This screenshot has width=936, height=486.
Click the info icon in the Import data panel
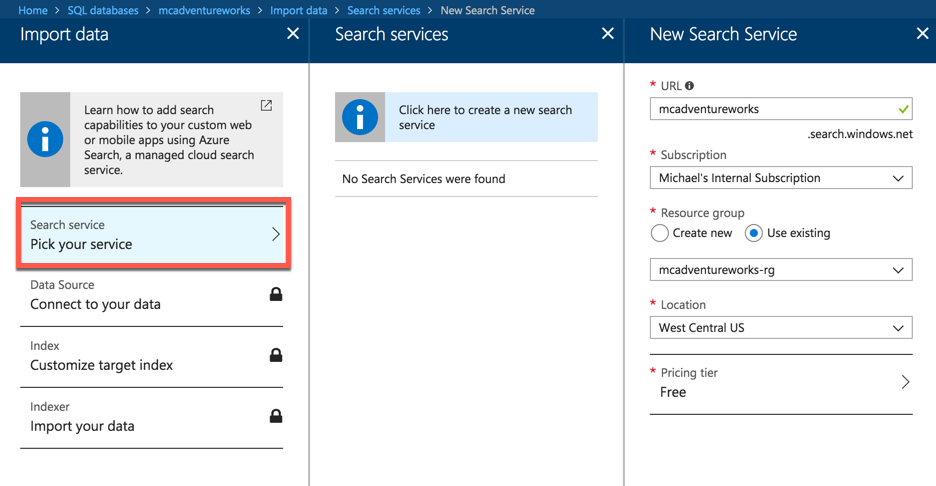click(45, 140)
